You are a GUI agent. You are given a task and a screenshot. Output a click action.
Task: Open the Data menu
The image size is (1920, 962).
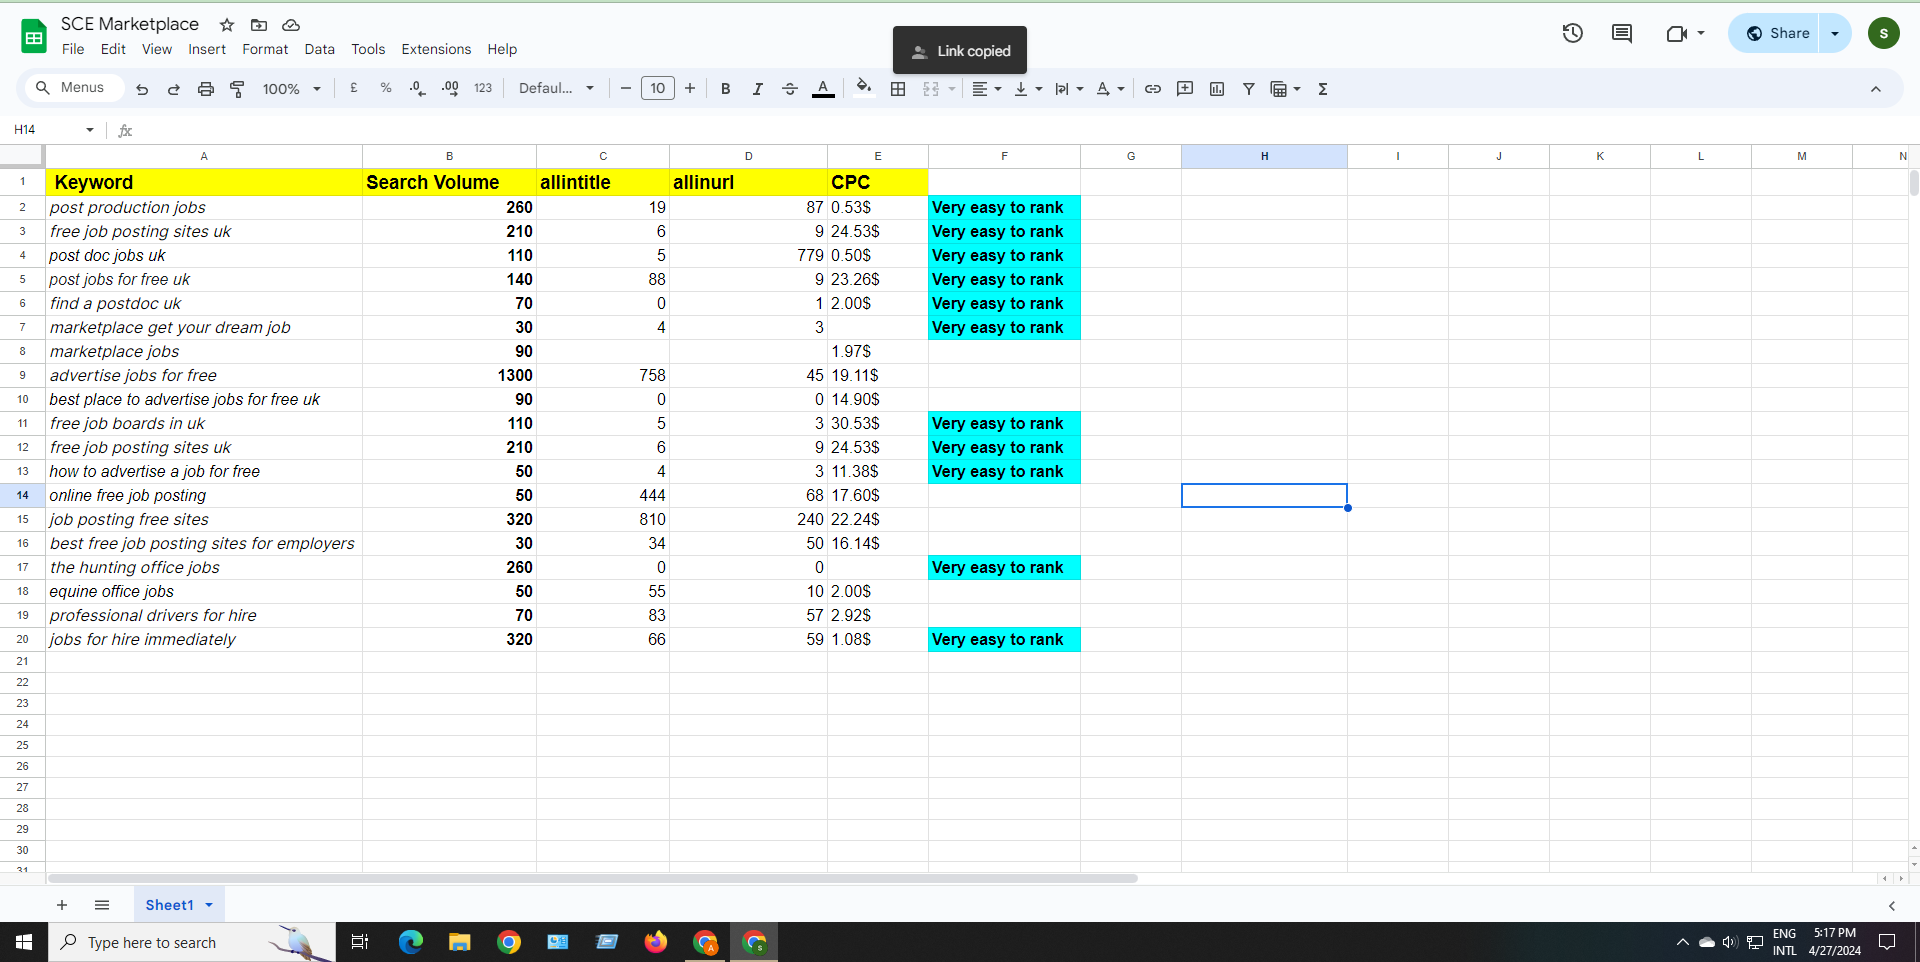pyautogui.click(x=319, y=49)
